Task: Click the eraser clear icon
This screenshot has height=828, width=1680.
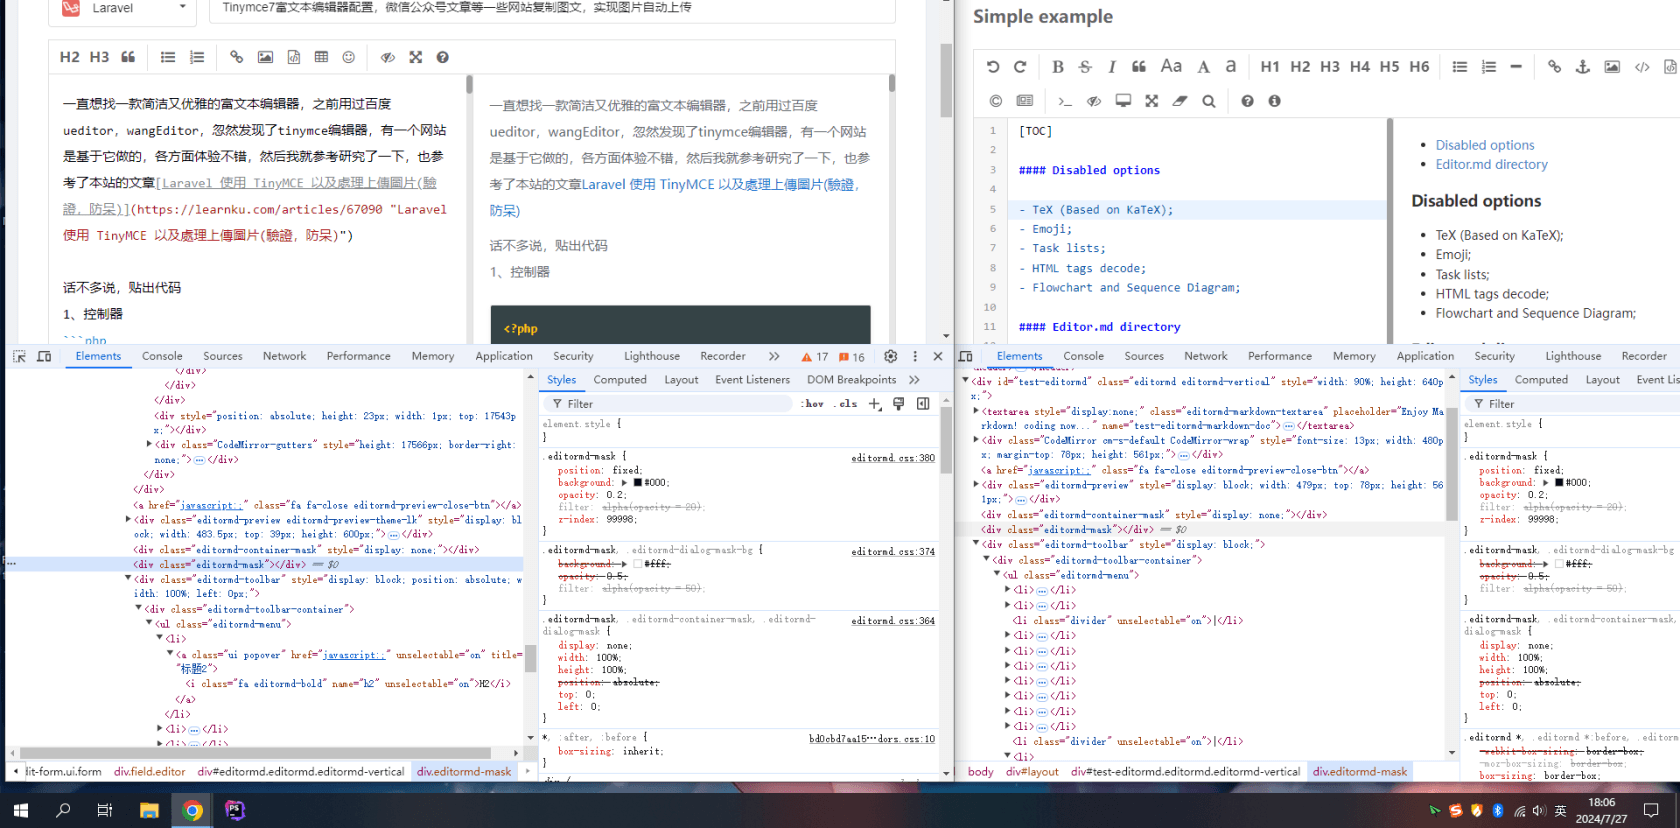Action: [x=1180, y=101]
